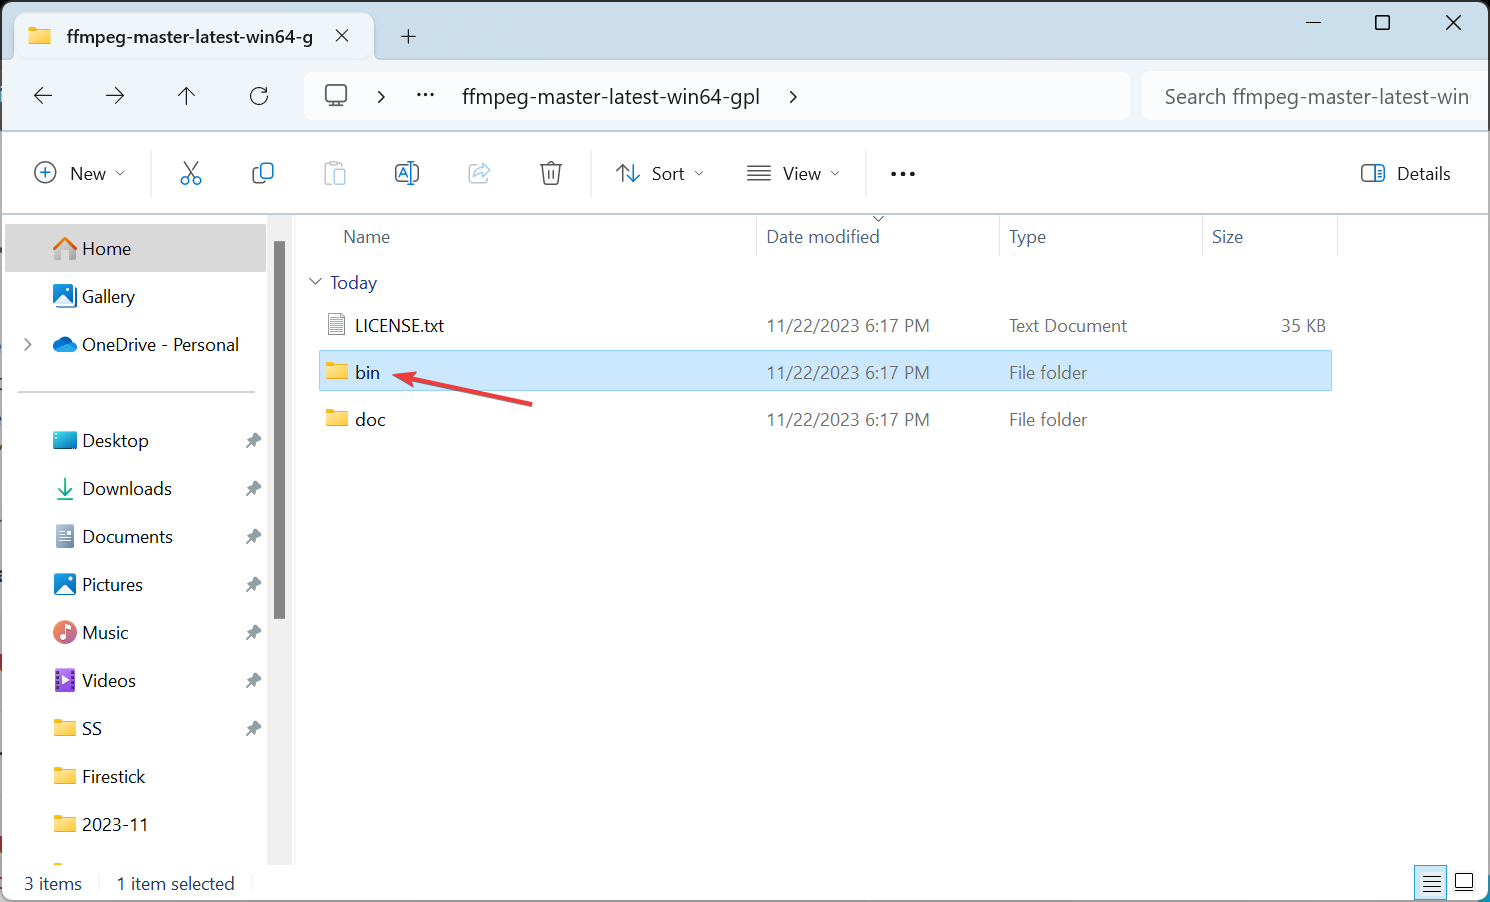Expand the OneDrive - Personal tree node

click(28, 345)
